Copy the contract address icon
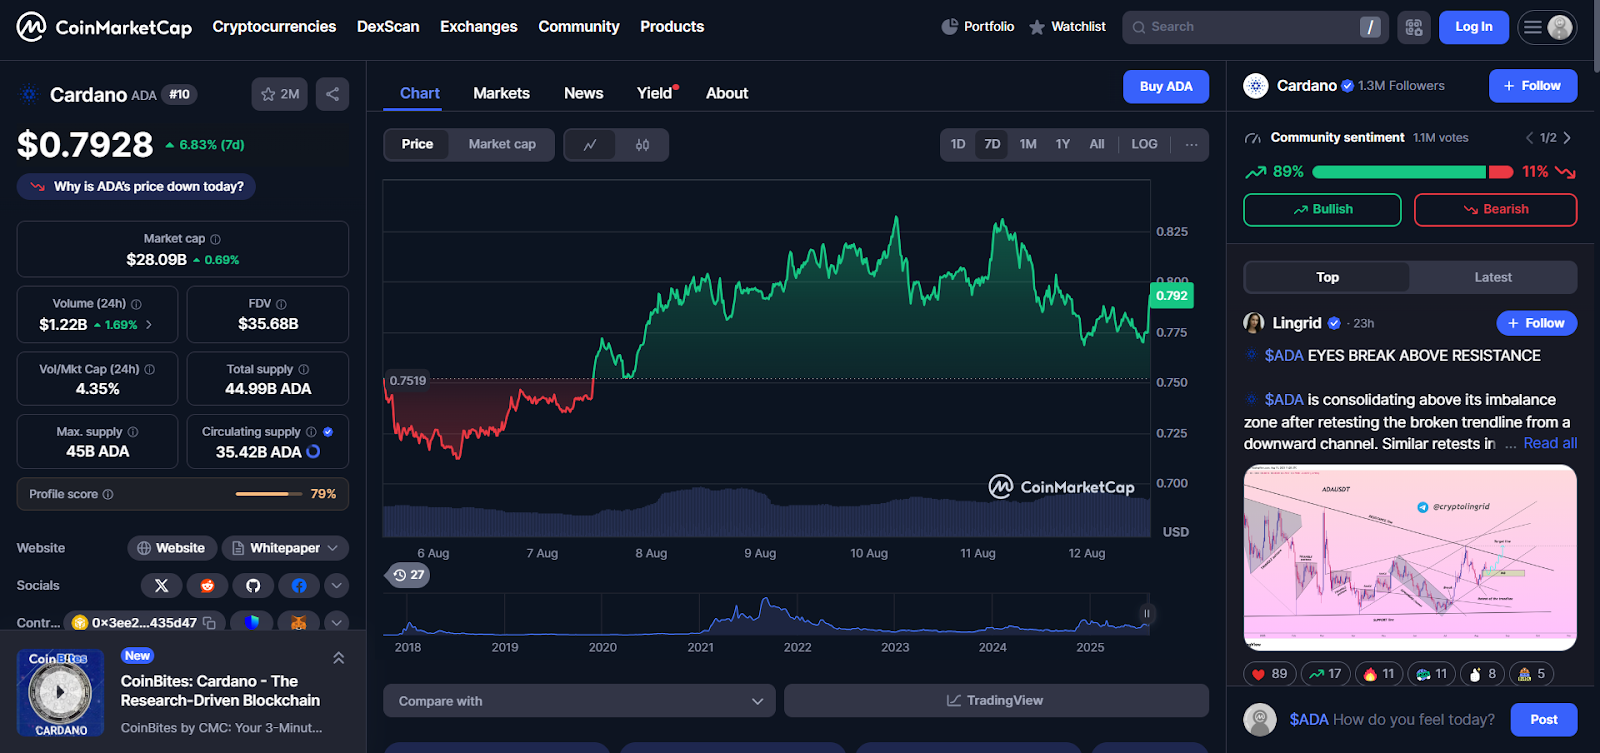Image resolution: width=1600 pixels, height=753 pixels. (x=209, y=623)
